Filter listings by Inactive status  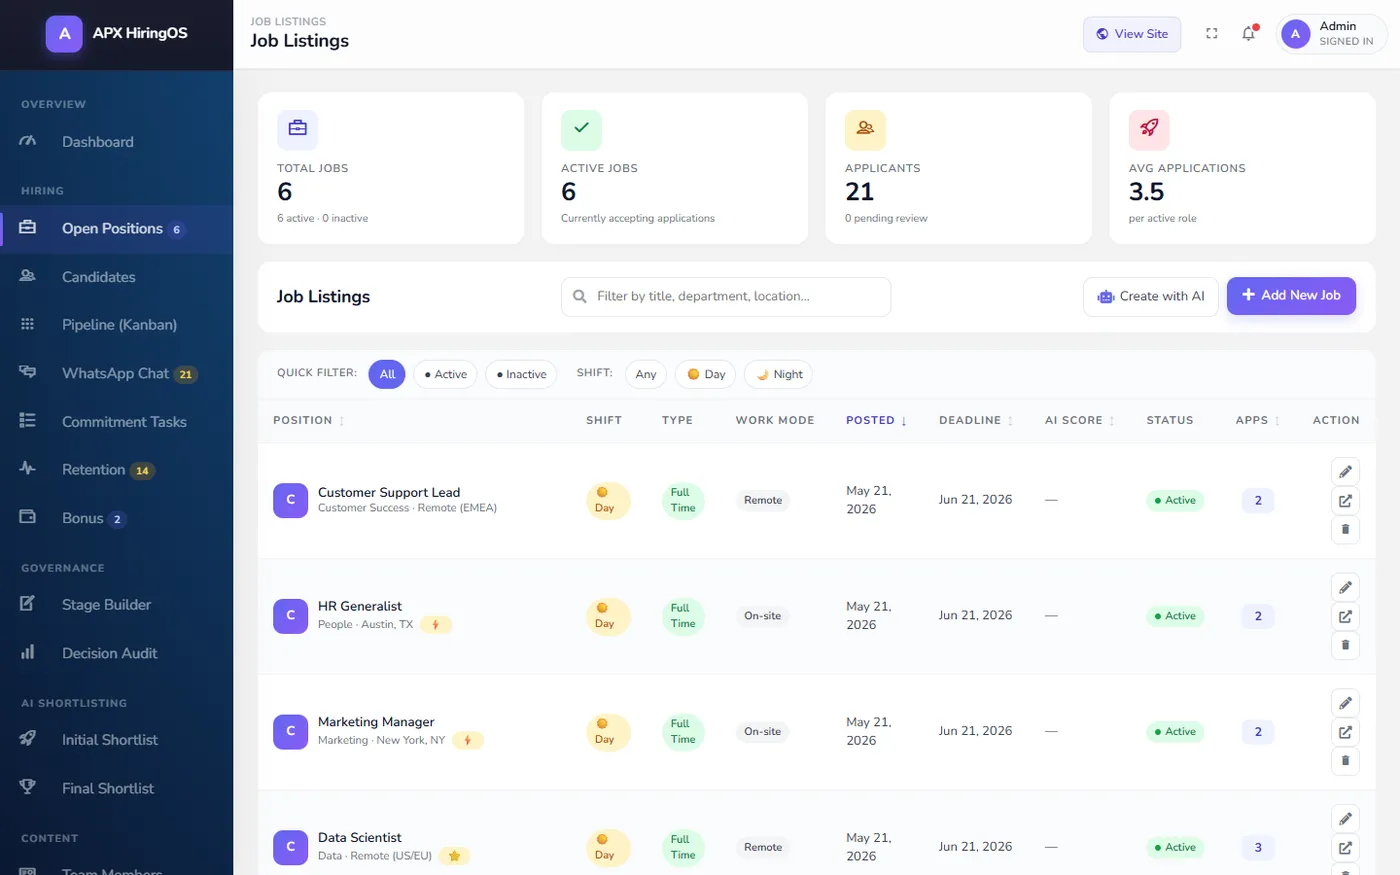521,374
